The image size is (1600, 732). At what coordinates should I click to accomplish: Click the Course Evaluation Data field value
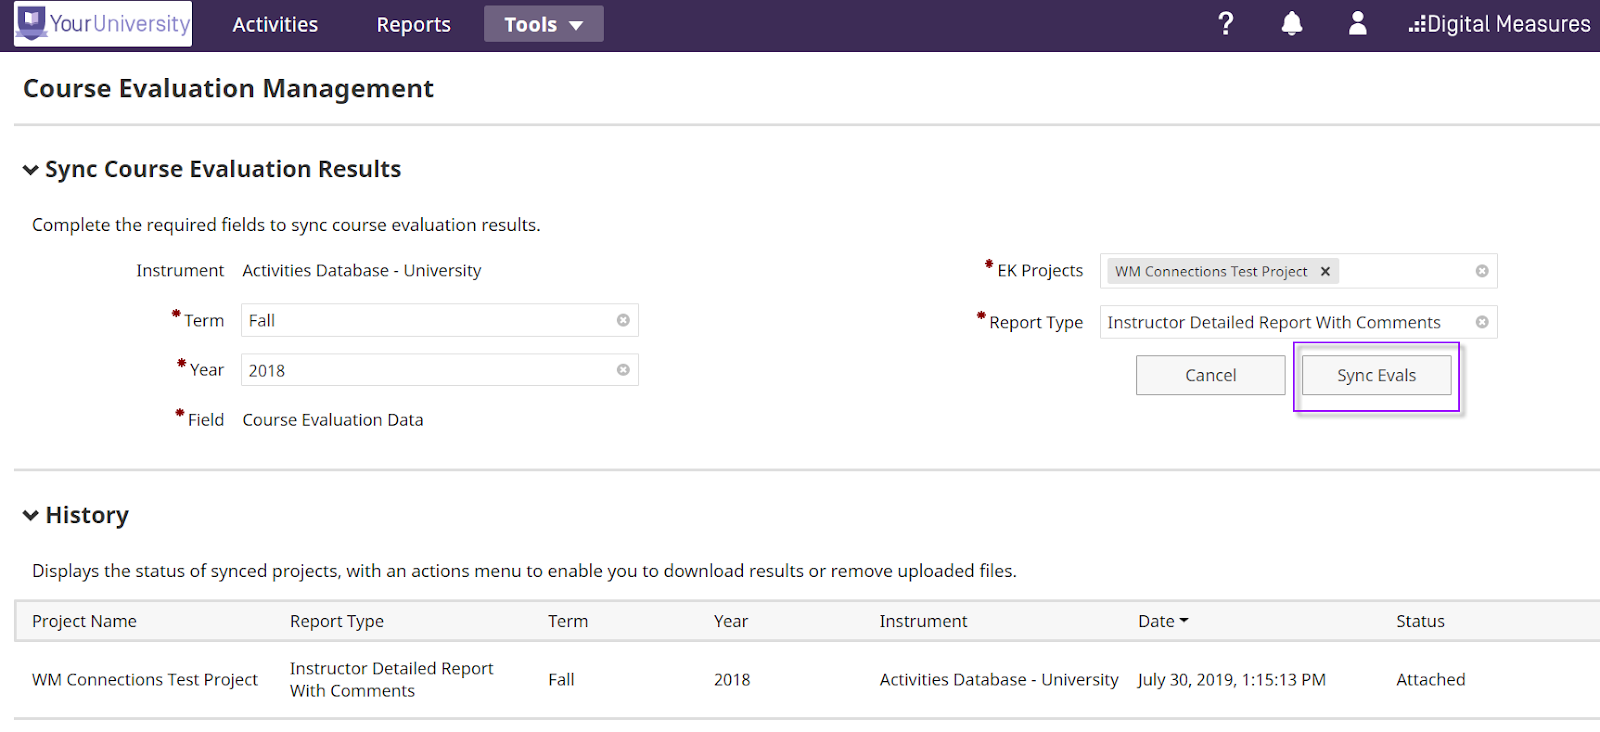click(333, 420)
